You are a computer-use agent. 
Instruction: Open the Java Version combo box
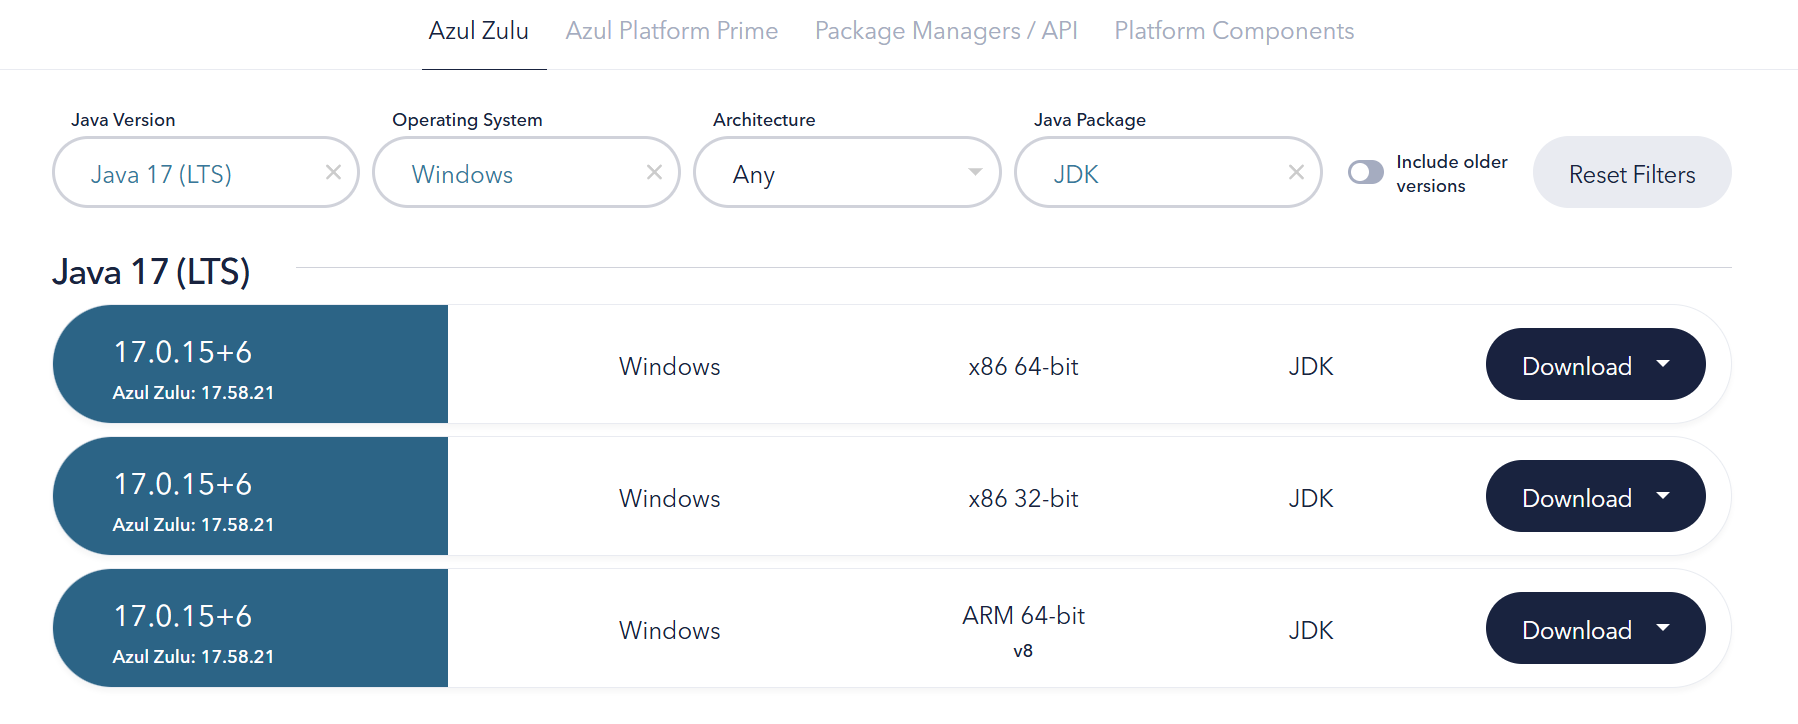point(190,174)
